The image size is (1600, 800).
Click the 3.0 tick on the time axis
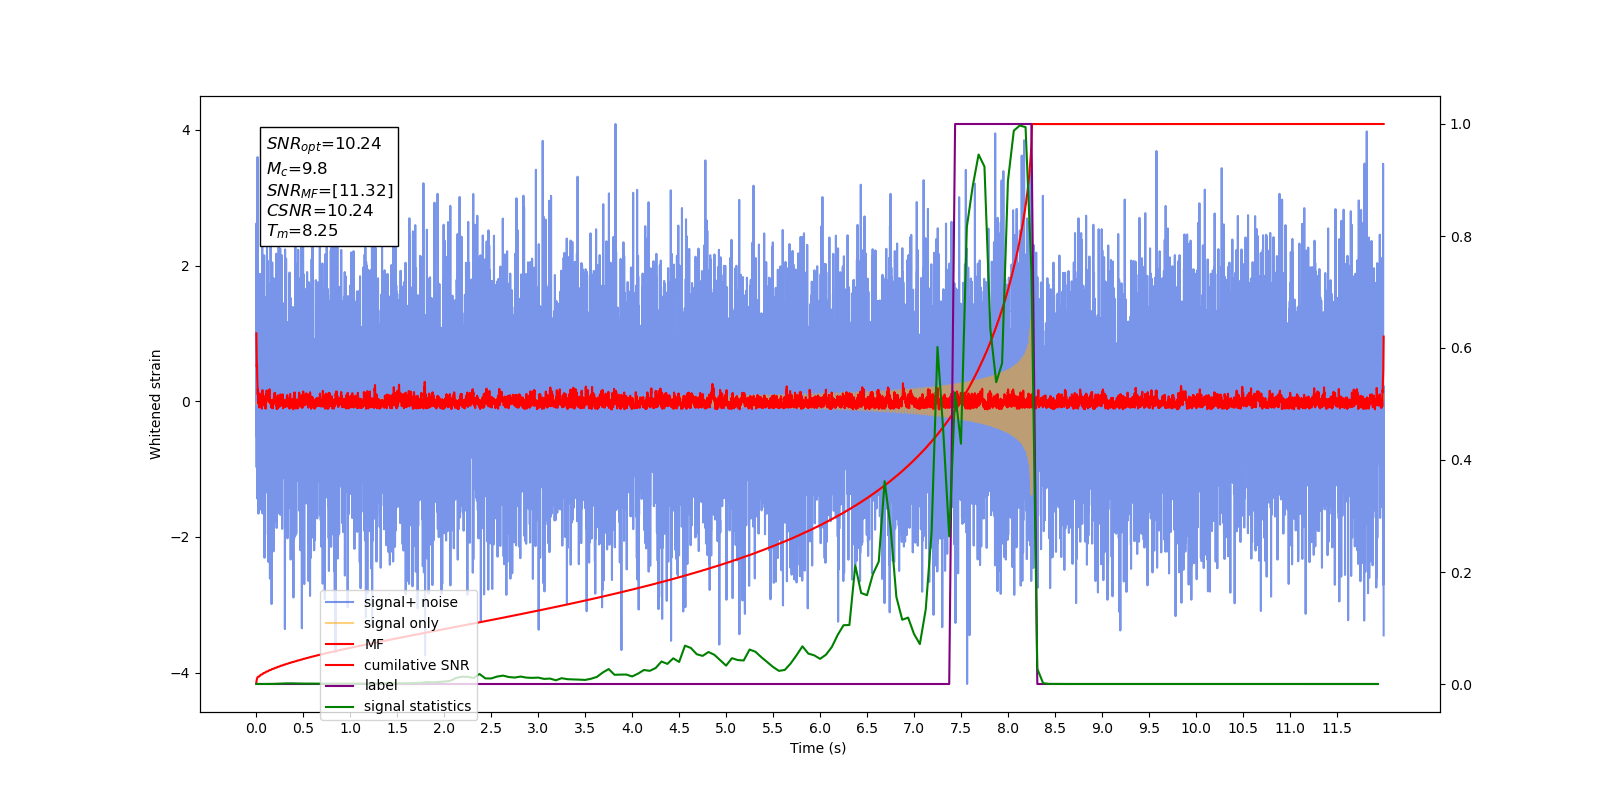tap(538, 728)
